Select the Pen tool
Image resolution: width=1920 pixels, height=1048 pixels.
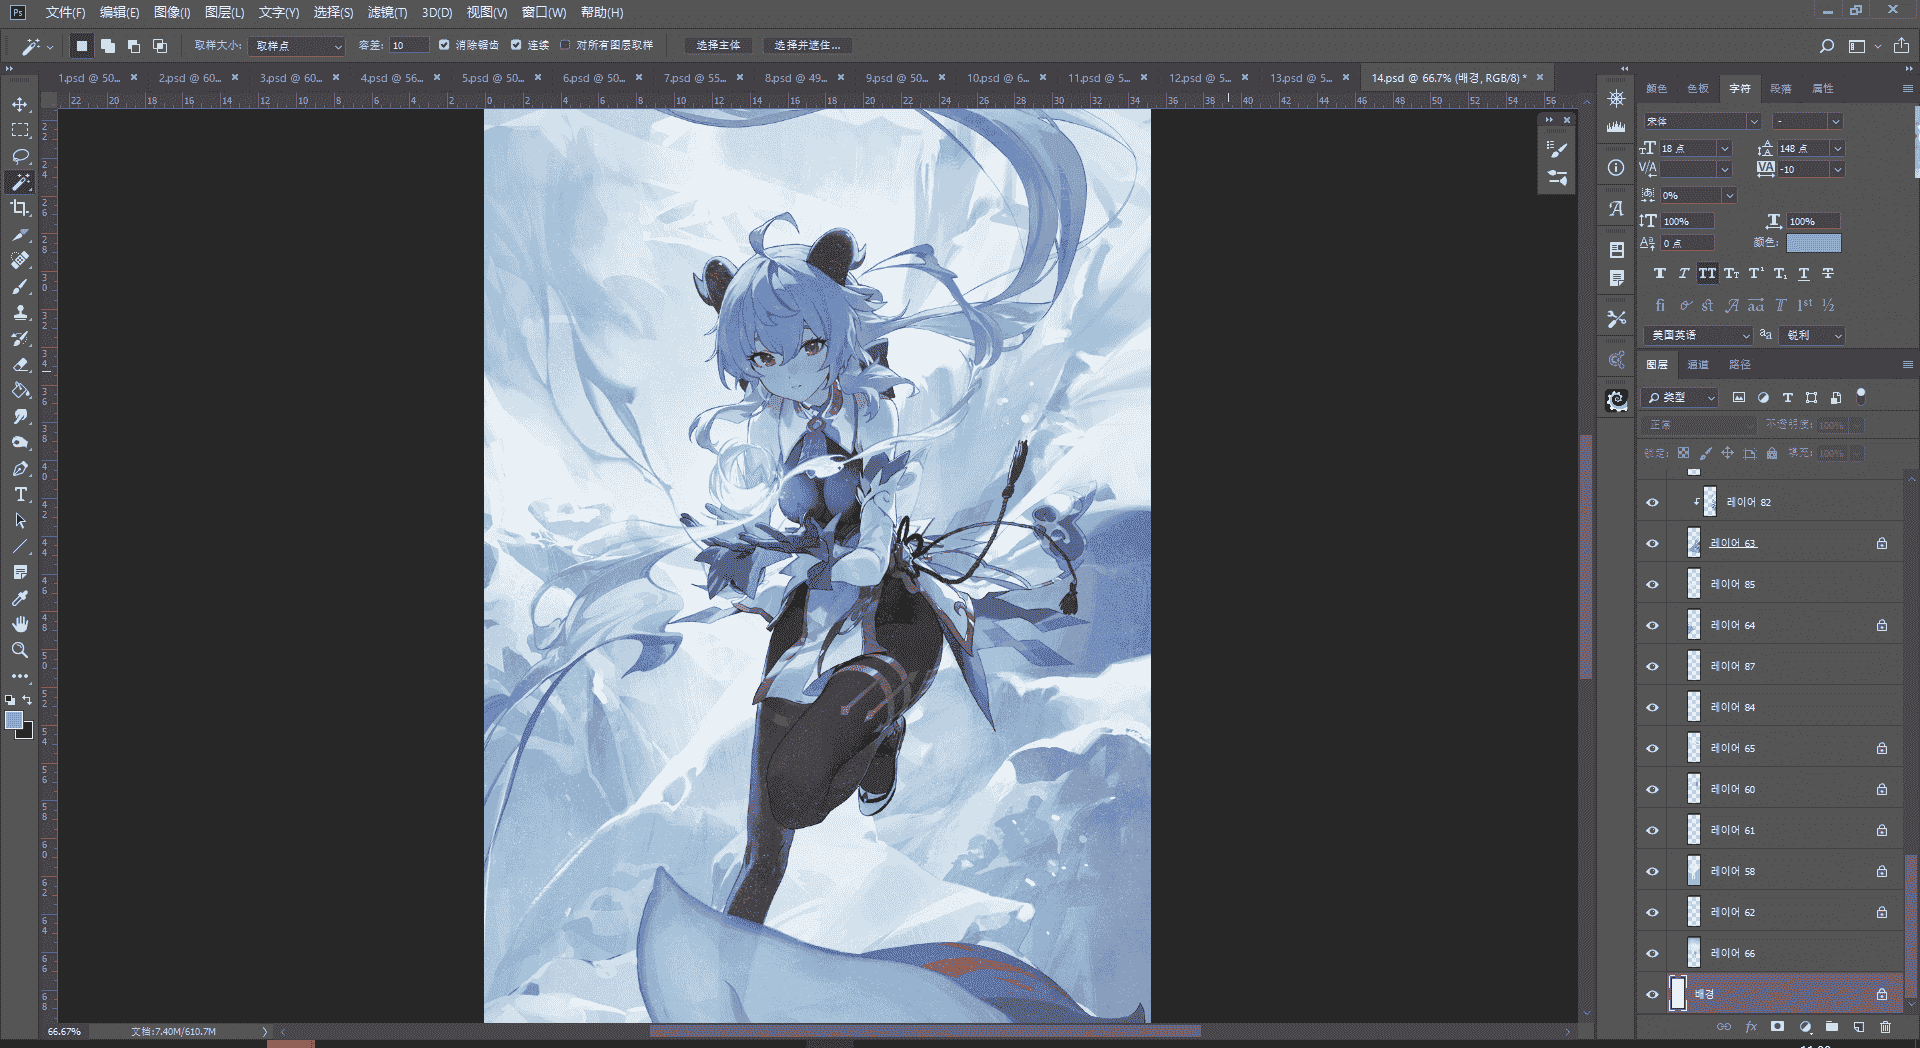point(20,468)
